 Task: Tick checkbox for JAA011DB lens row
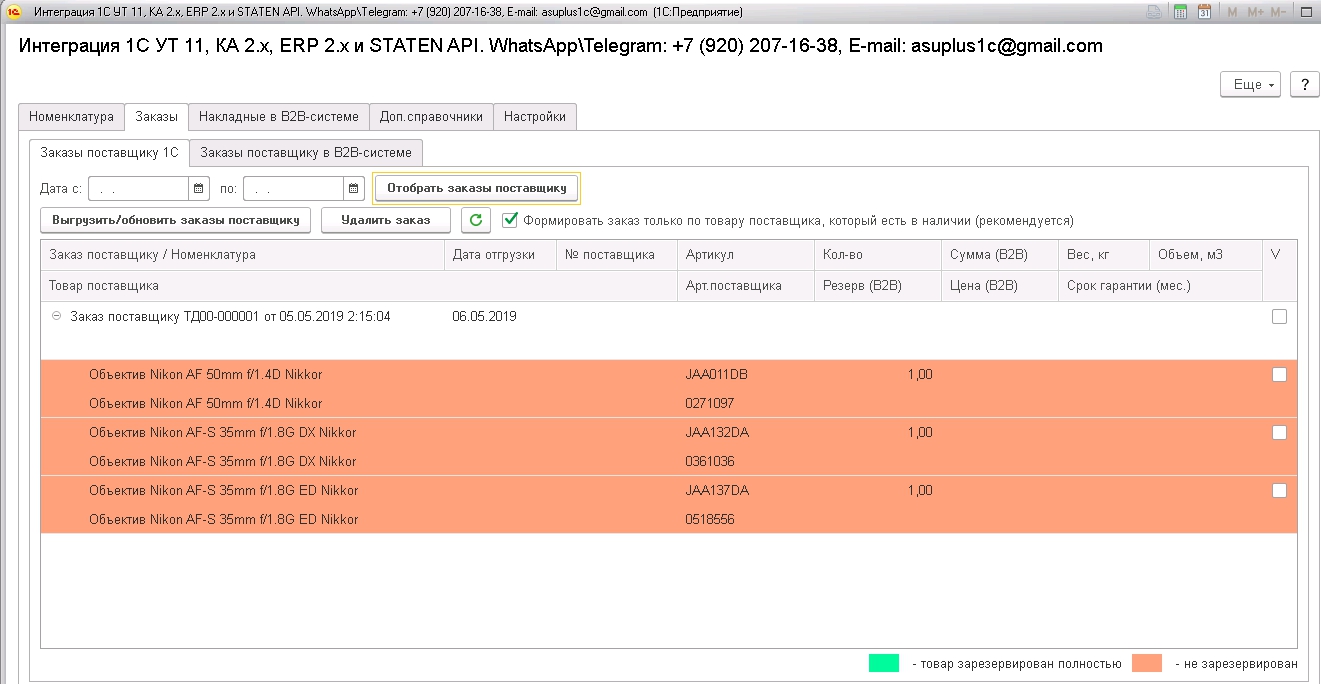tap(1279, 375)
